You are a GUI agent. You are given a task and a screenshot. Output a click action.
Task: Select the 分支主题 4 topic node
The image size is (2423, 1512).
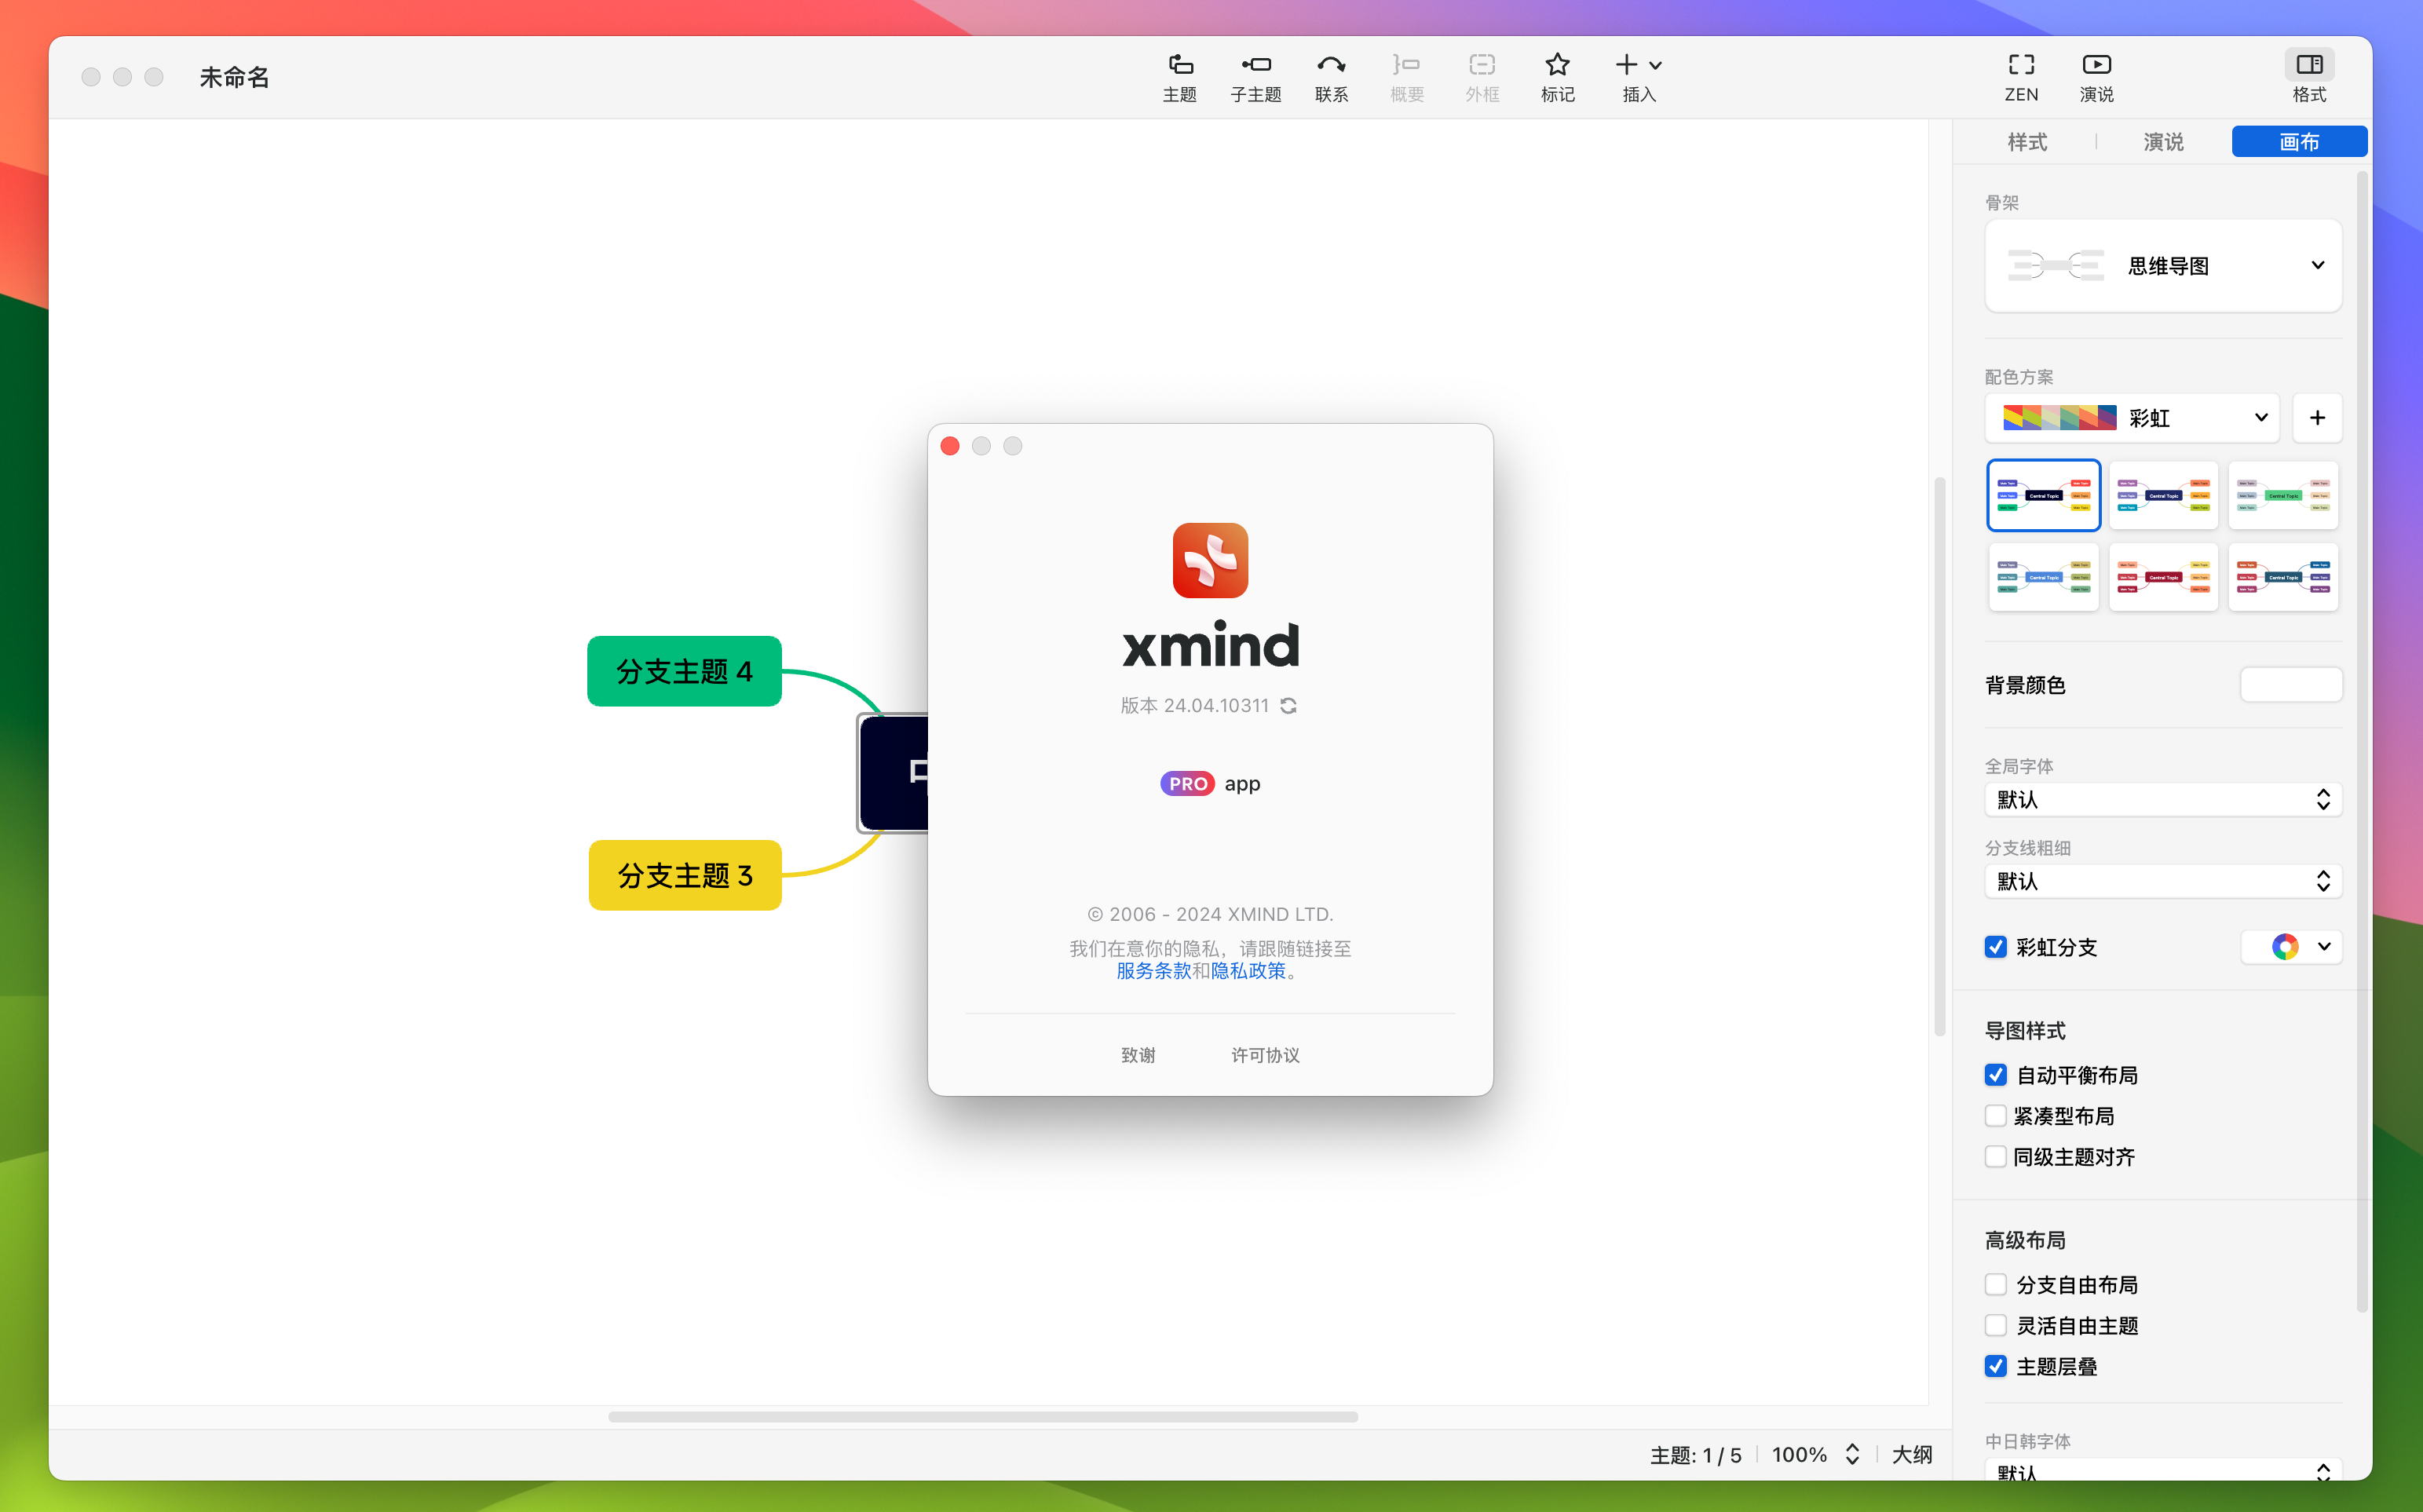click(684, 671)
